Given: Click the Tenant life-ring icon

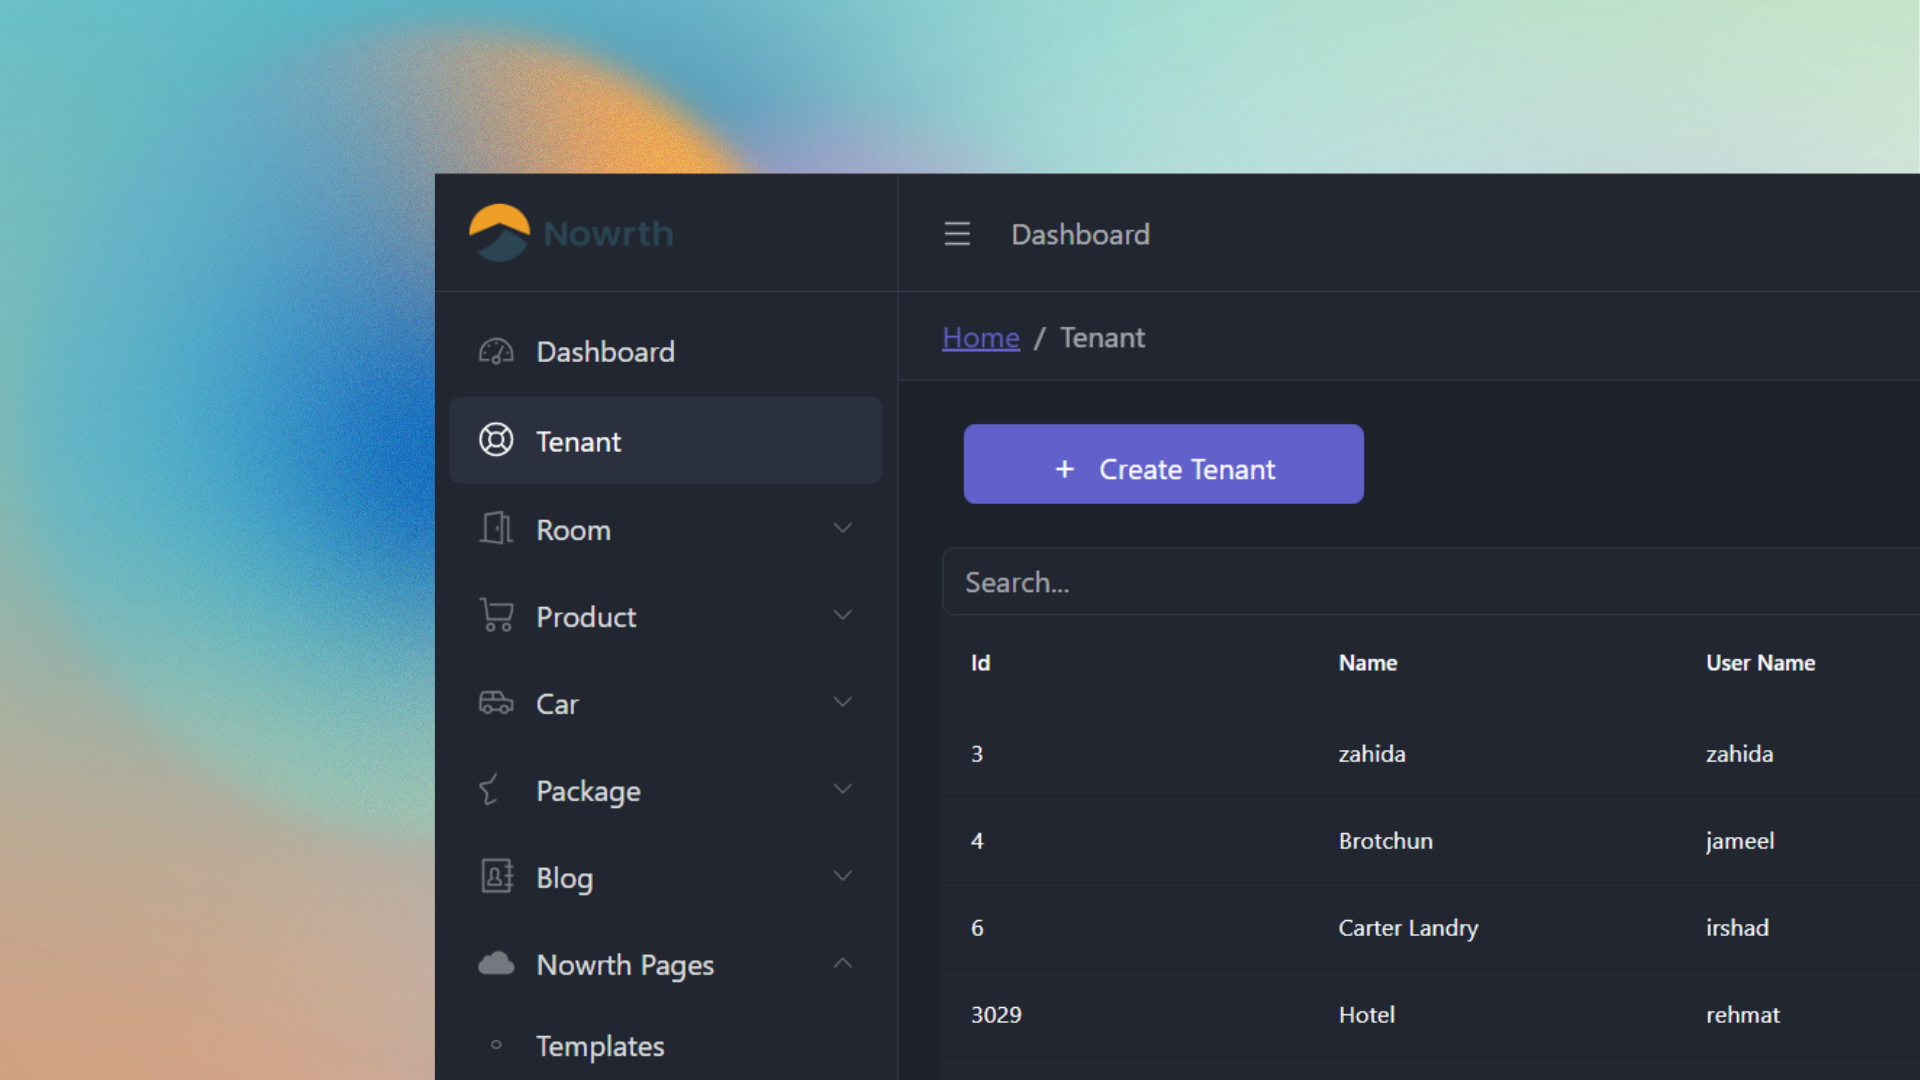Looking at the screenshot, I should coord(496,440).
